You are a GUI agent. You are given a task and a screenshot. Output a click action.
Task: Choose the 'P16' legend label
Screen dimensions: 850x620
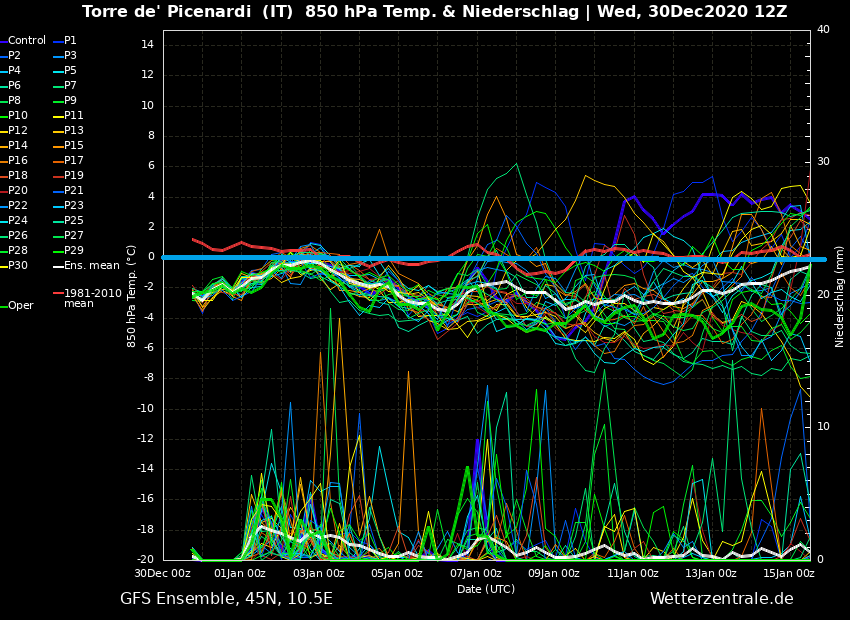click(17, 160)
